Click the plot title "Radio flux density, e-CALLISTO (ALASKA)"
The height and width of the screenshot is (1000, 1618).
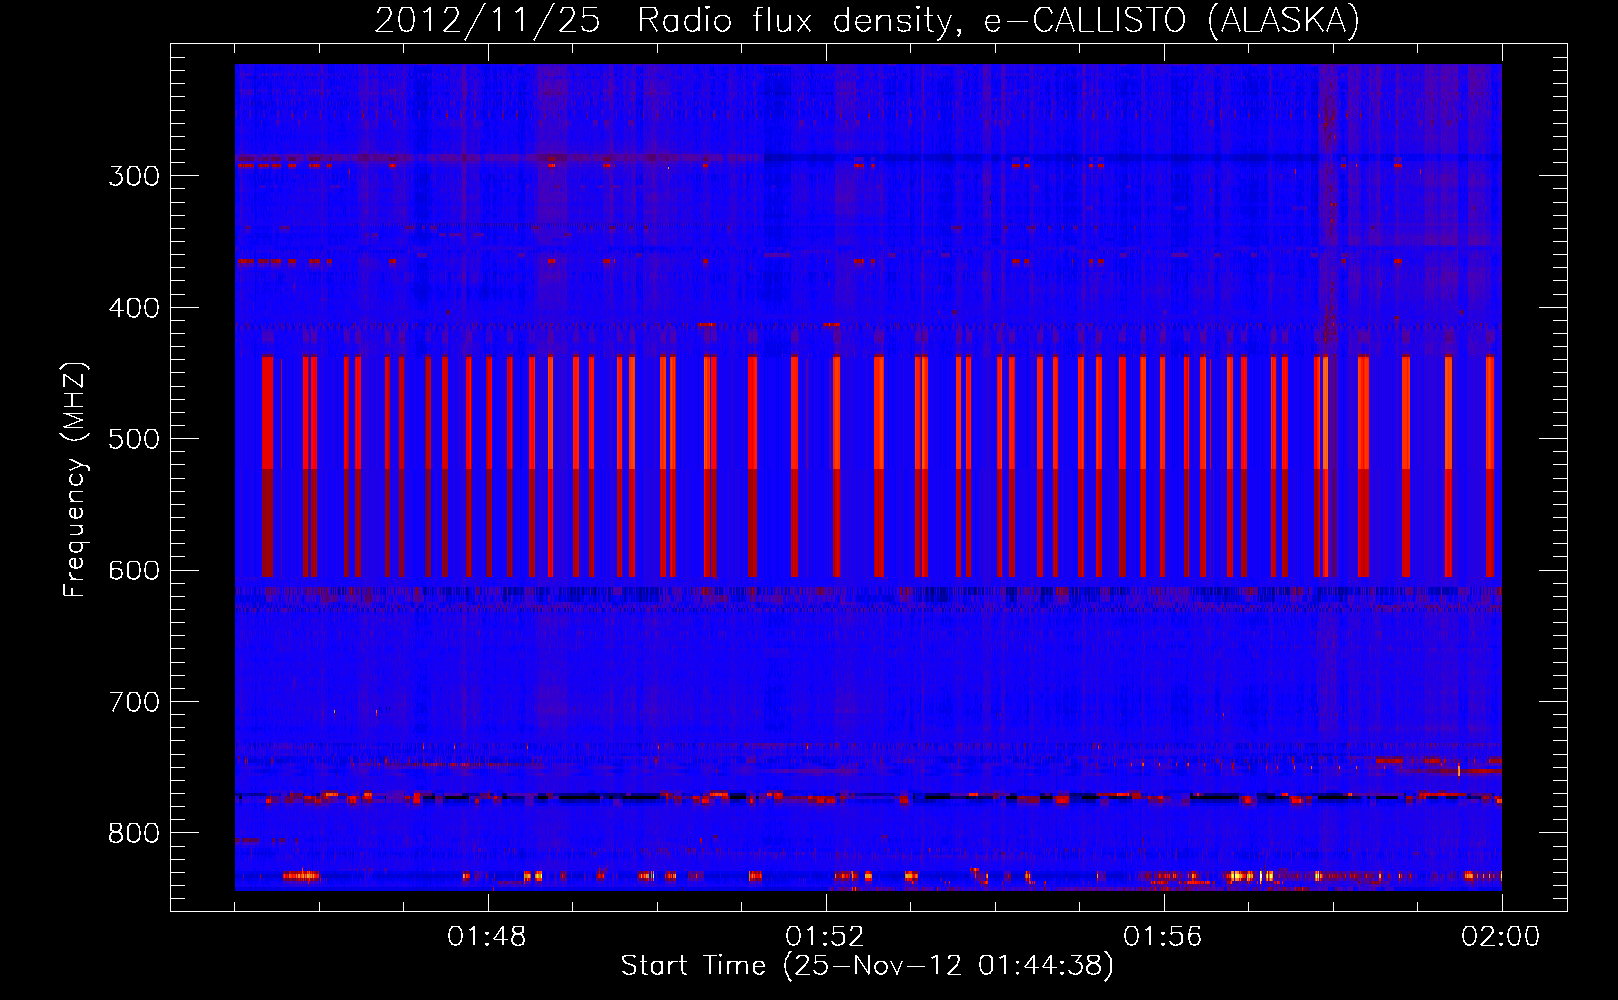pos(998,20)
